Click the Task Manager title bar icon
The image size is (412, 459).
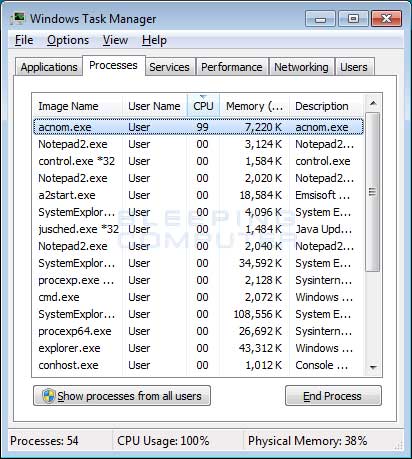pos(18,18)
